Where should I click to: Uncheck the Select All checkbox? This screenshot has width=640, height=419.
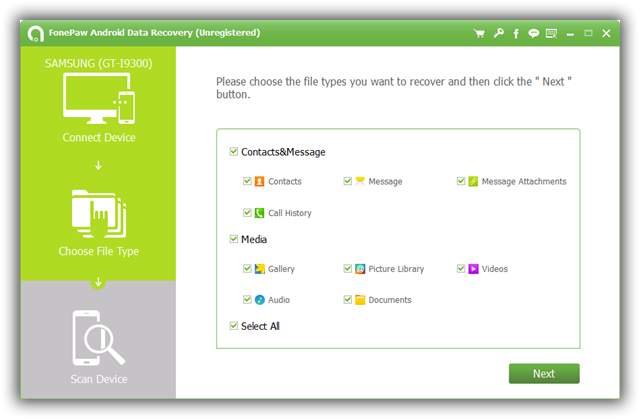pos(233,326)
